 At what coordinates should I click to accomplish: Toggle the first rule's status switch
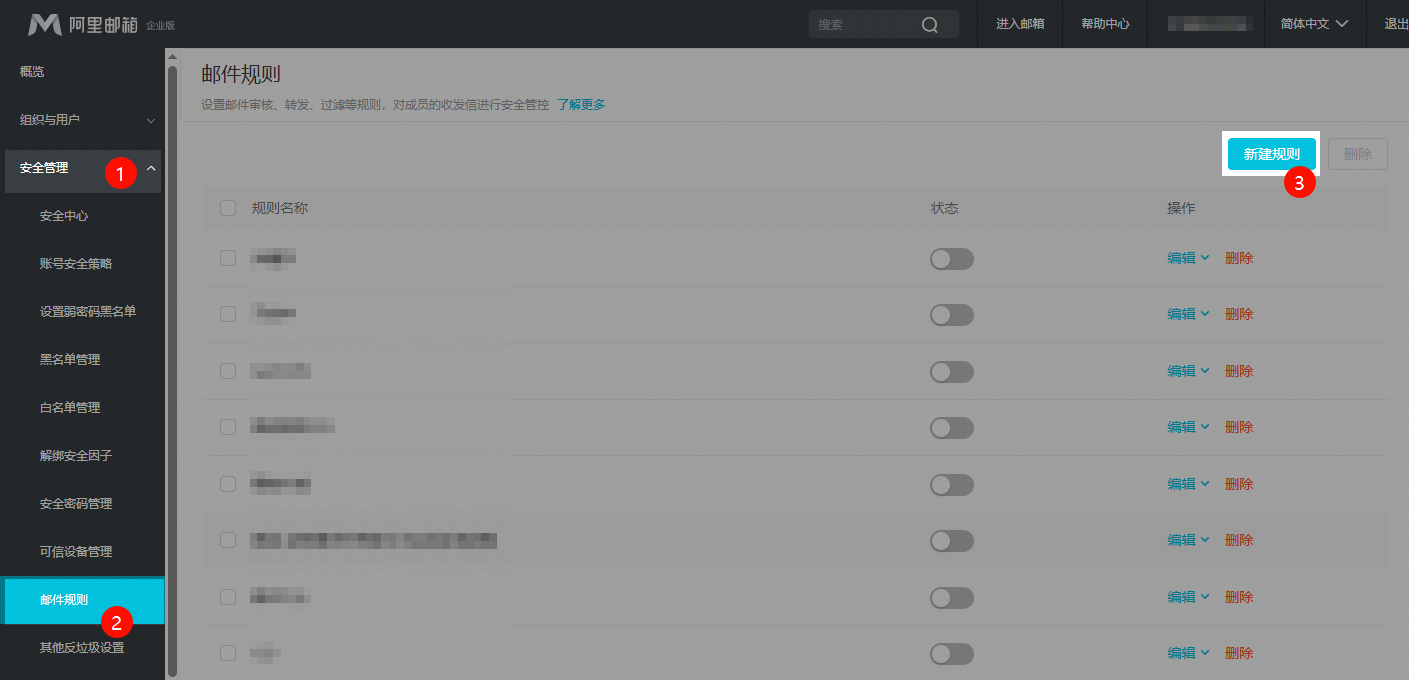point(951,259)
